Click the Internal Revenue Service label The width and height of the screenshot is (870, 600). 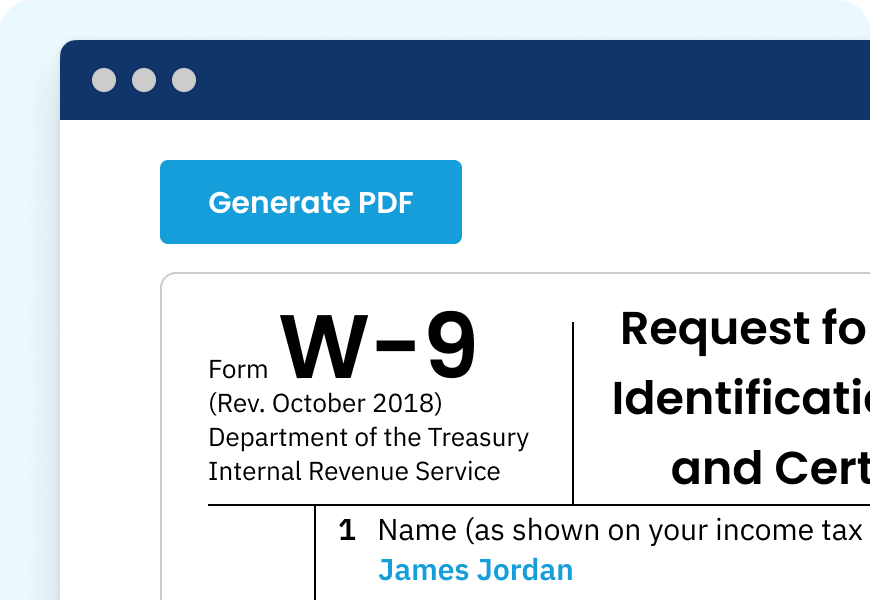352,469
